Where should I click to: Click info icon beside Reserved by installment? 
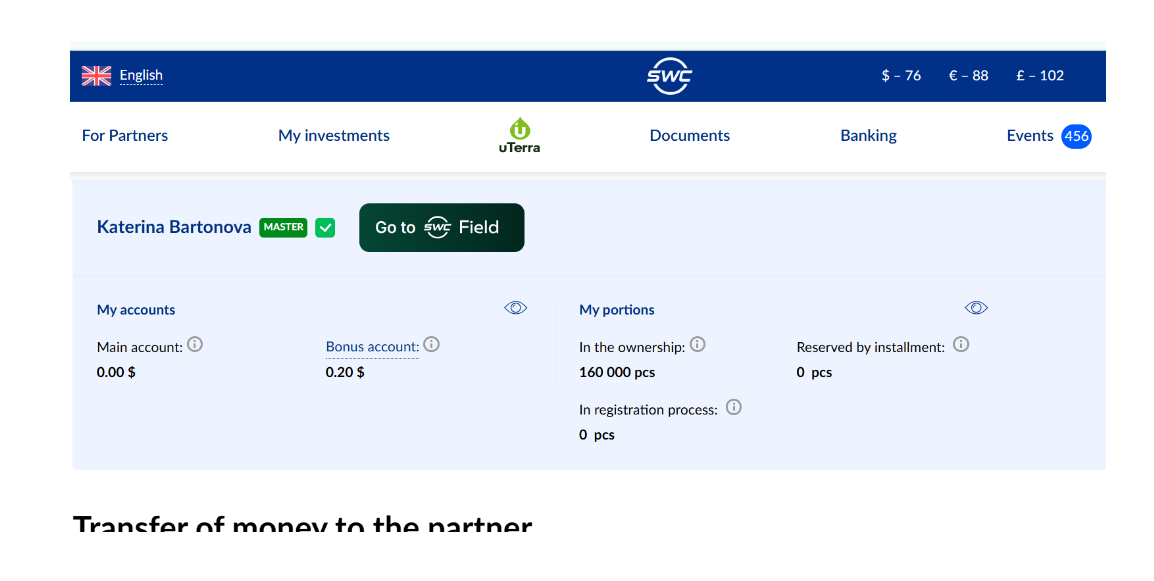961,344
